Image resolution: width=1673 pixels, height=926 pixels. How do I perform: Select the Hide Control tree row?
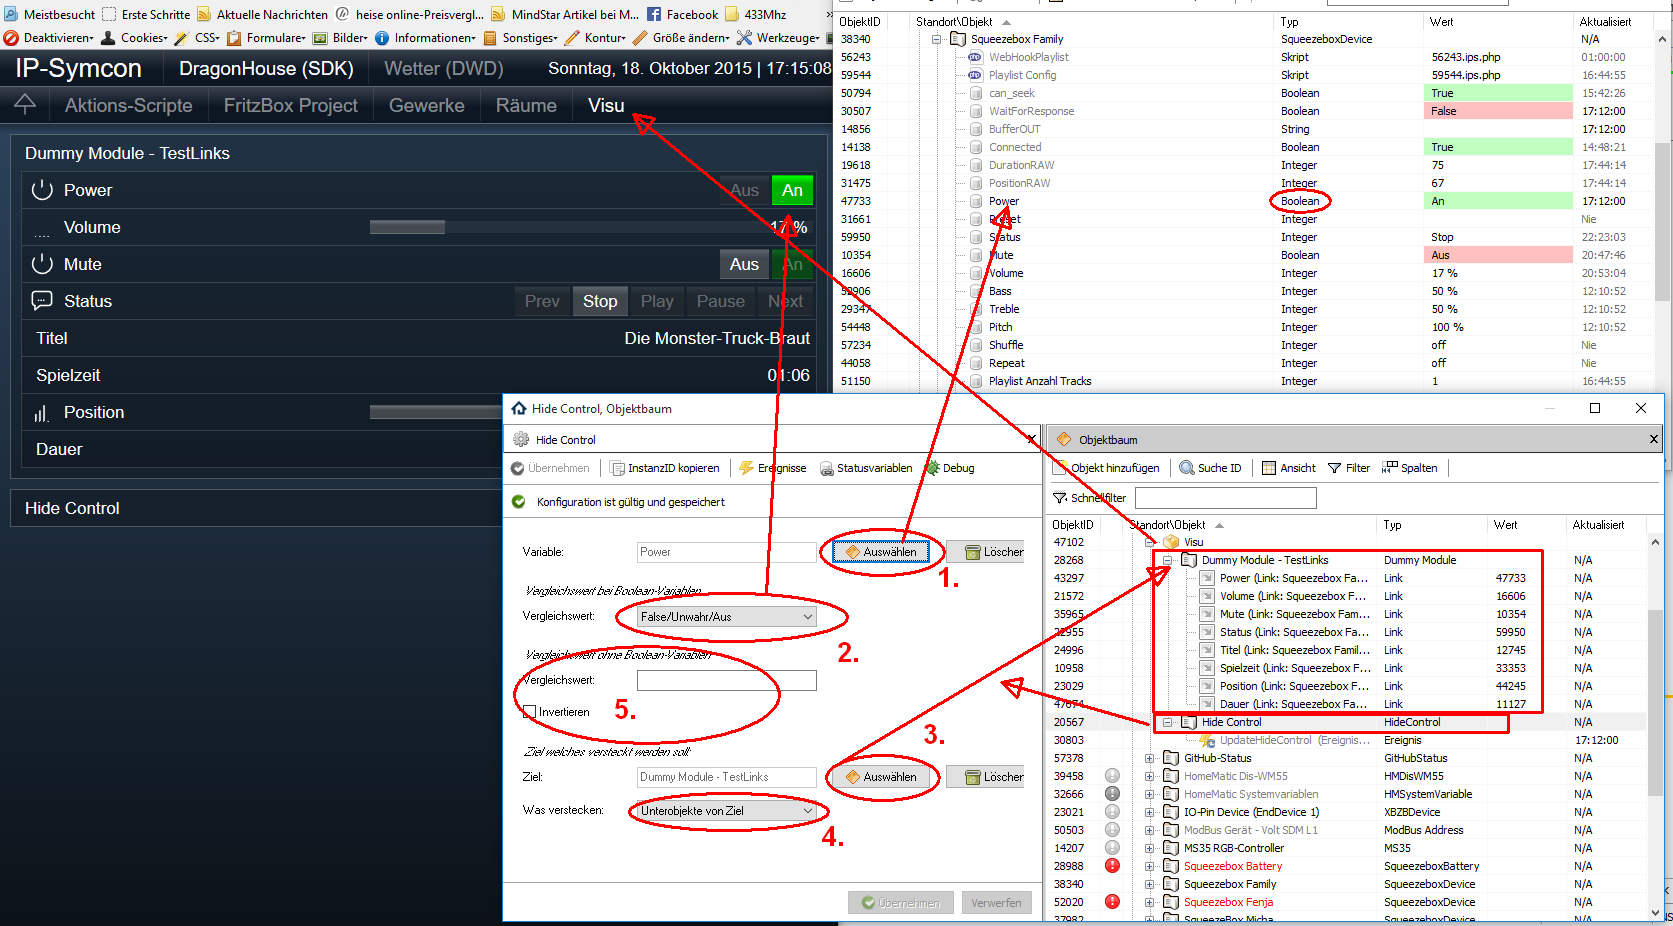coord(1345,722)
